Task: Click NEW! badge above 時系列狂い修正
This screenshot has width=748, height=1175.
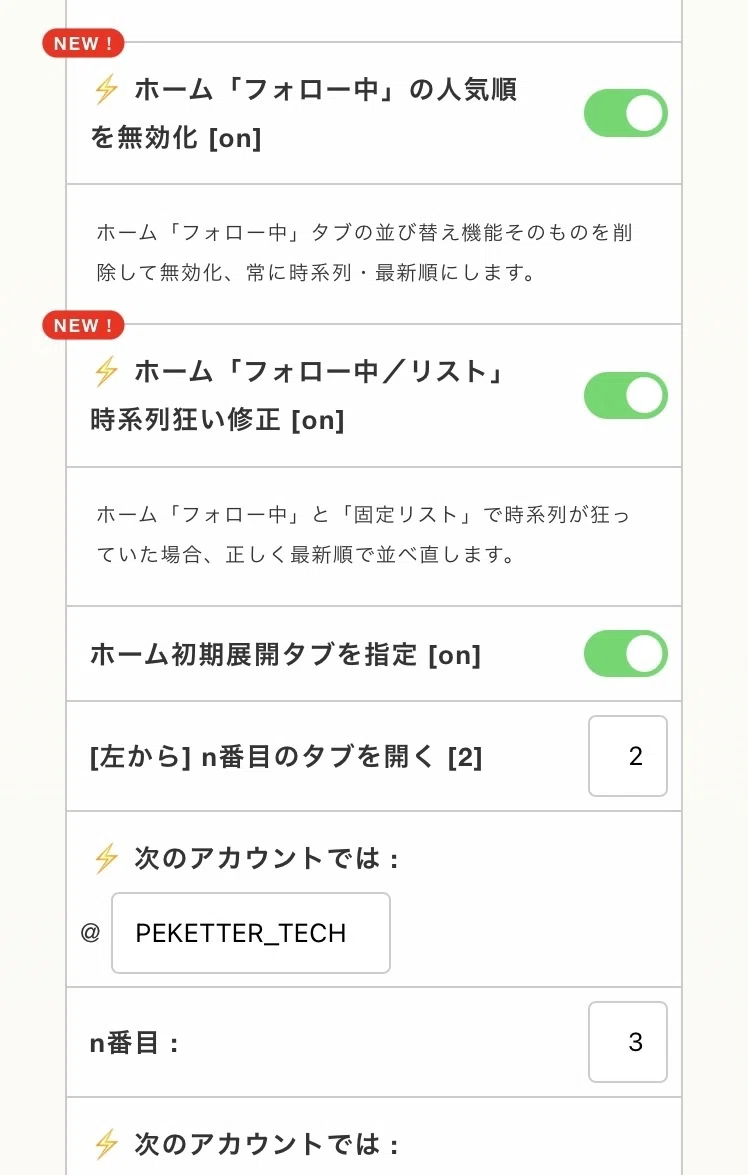Action: 83,326
